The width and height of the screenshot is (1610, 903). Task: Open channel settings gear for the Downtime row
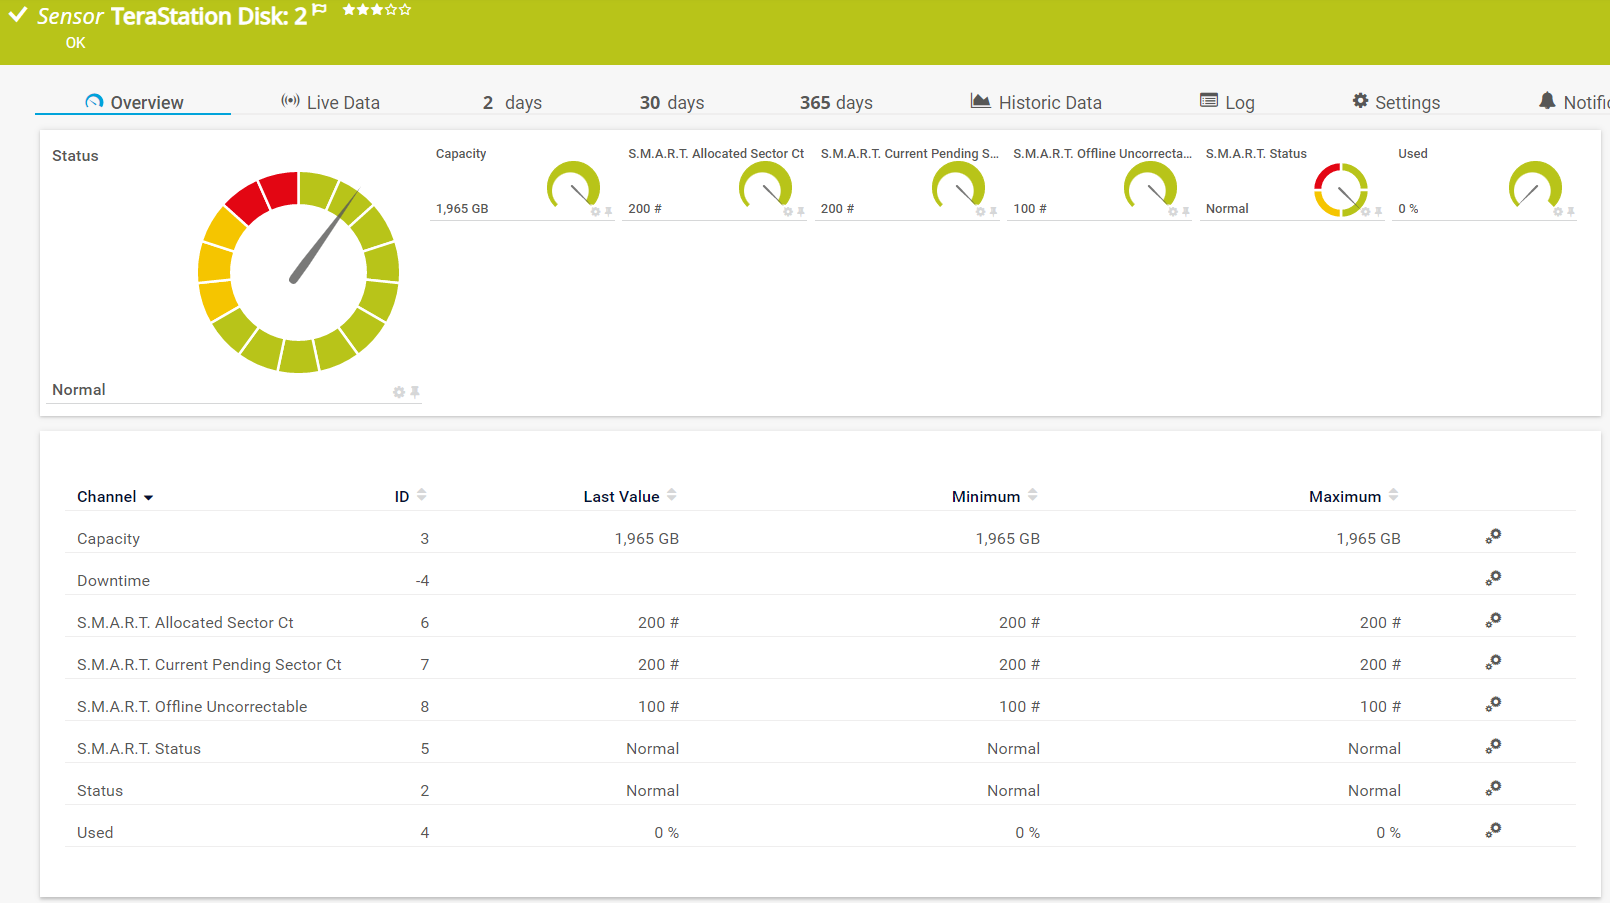tap(1493, 579)
